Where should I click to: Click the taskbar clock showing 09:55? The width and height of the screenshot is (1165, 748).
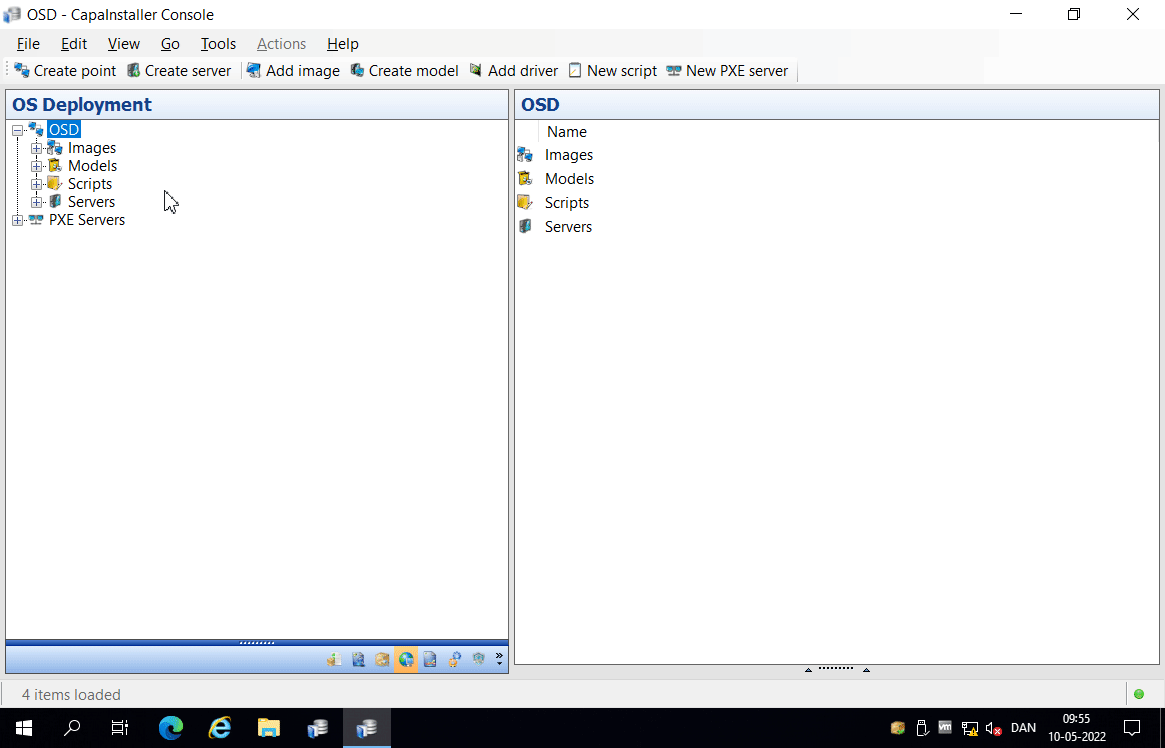pyautogui.click(x=1077, y=728)
